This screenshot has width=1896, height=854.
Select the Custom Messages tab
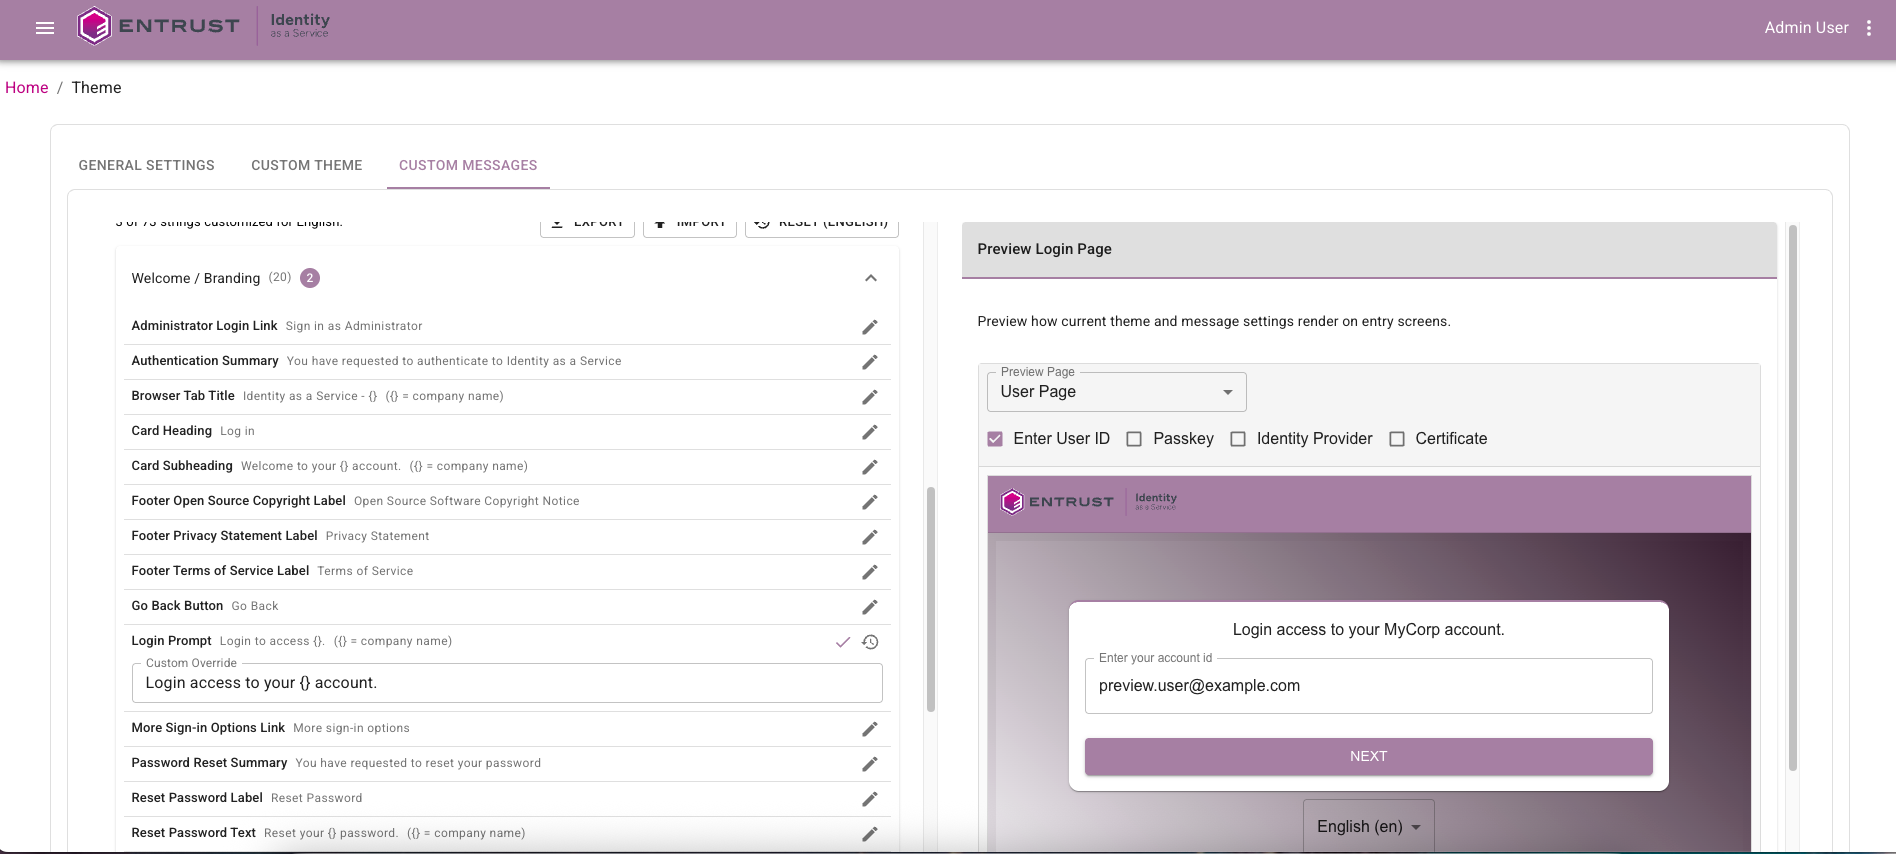point(468,165)
